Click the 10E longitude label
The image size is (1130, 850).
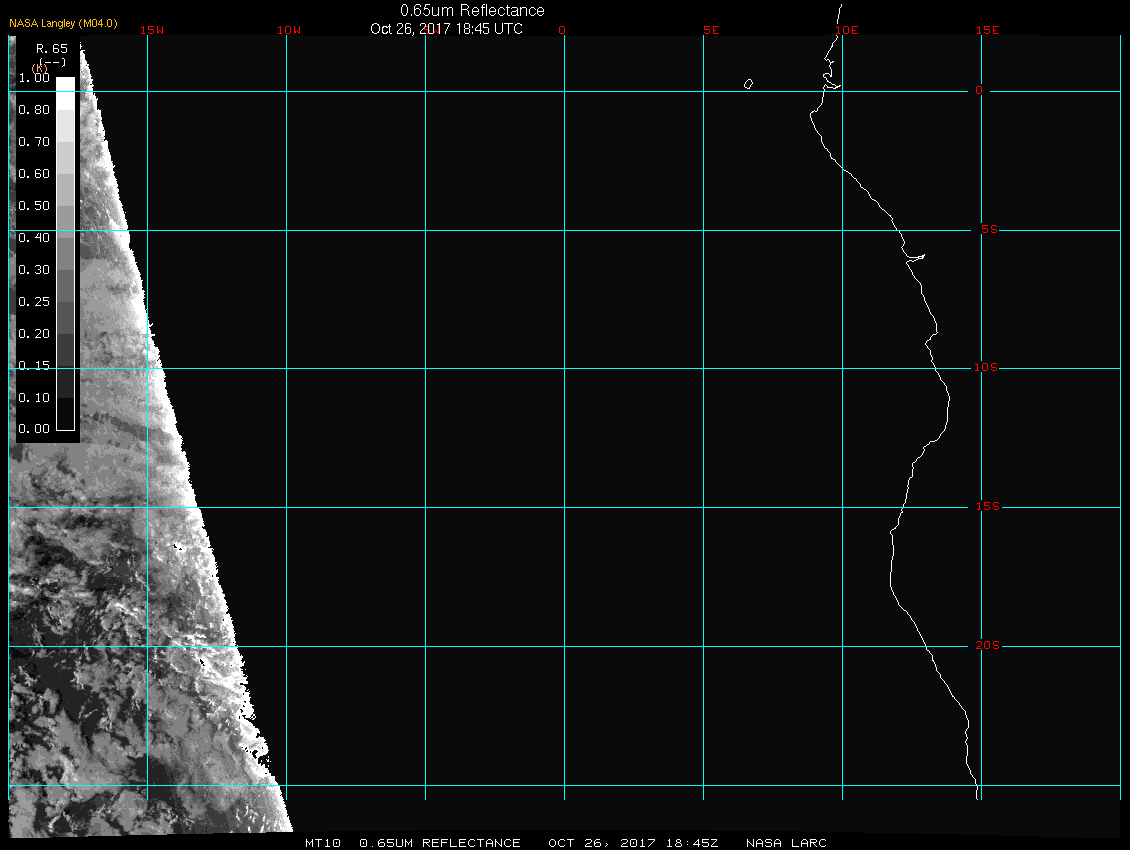coord(847,30)
